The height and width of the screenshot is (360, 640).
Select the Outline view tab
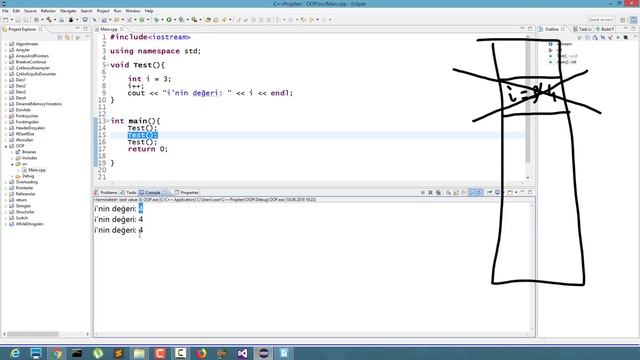click(x=552, y=29)
